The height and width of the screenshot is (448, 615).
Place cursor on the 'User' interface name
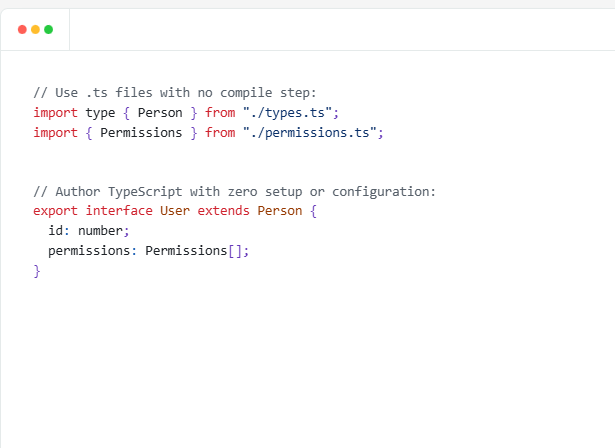click(x=175, y=211)
